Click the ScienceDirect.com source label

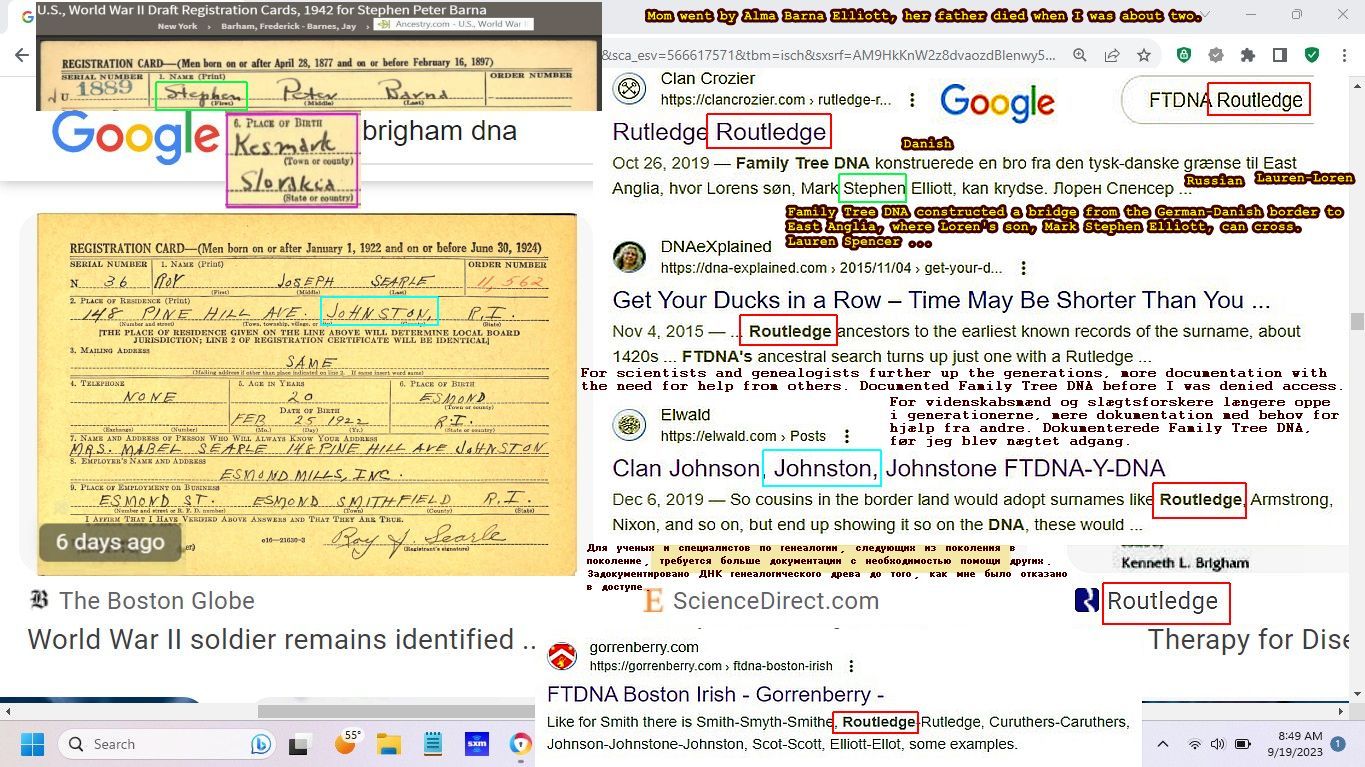pyautogui.click(x=776, y=601)
